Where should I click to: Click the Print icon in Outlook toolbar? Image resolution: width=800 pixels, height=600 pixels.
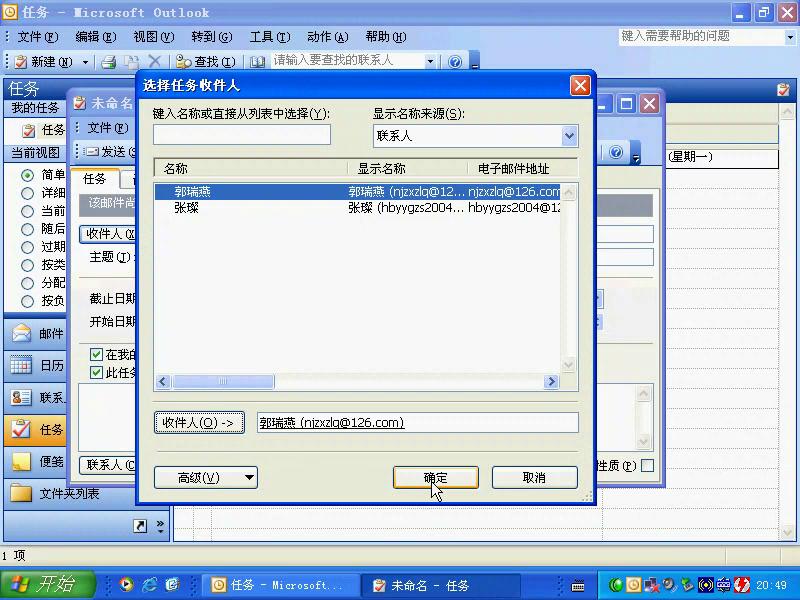[x=108, y=62]
